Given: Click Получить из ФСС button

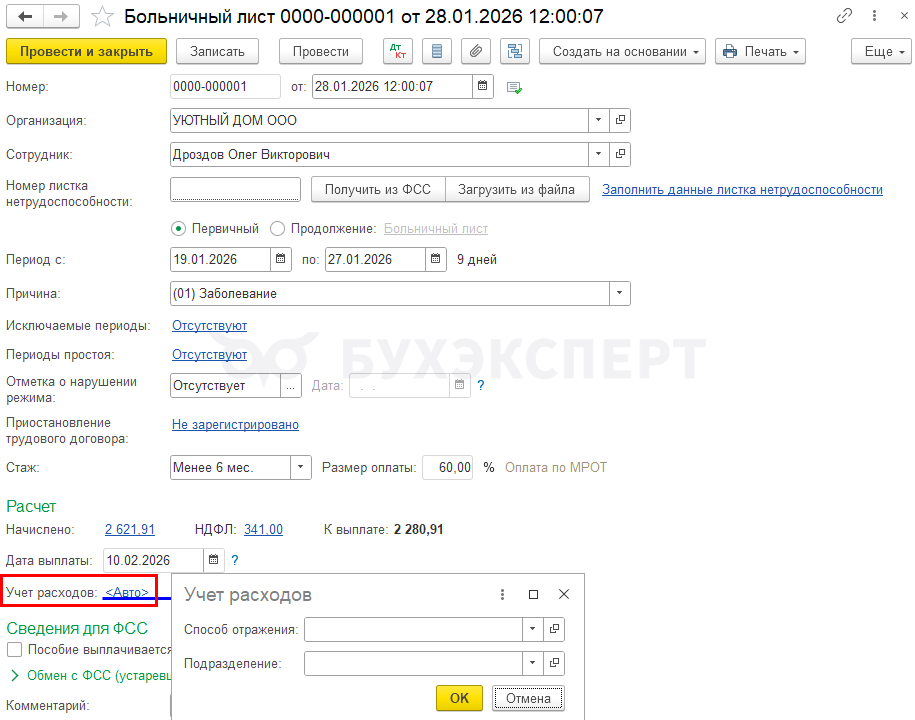Looking at the screenshot, I should [378, 190].
